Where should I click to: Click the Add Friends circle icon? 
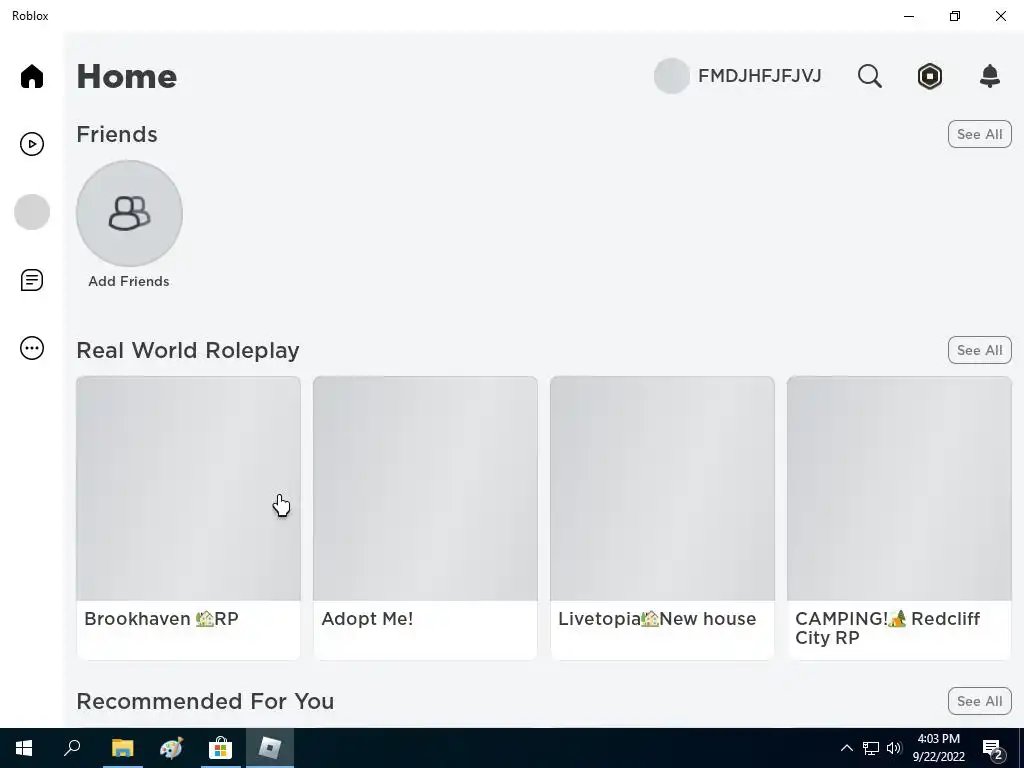point(129,214)
